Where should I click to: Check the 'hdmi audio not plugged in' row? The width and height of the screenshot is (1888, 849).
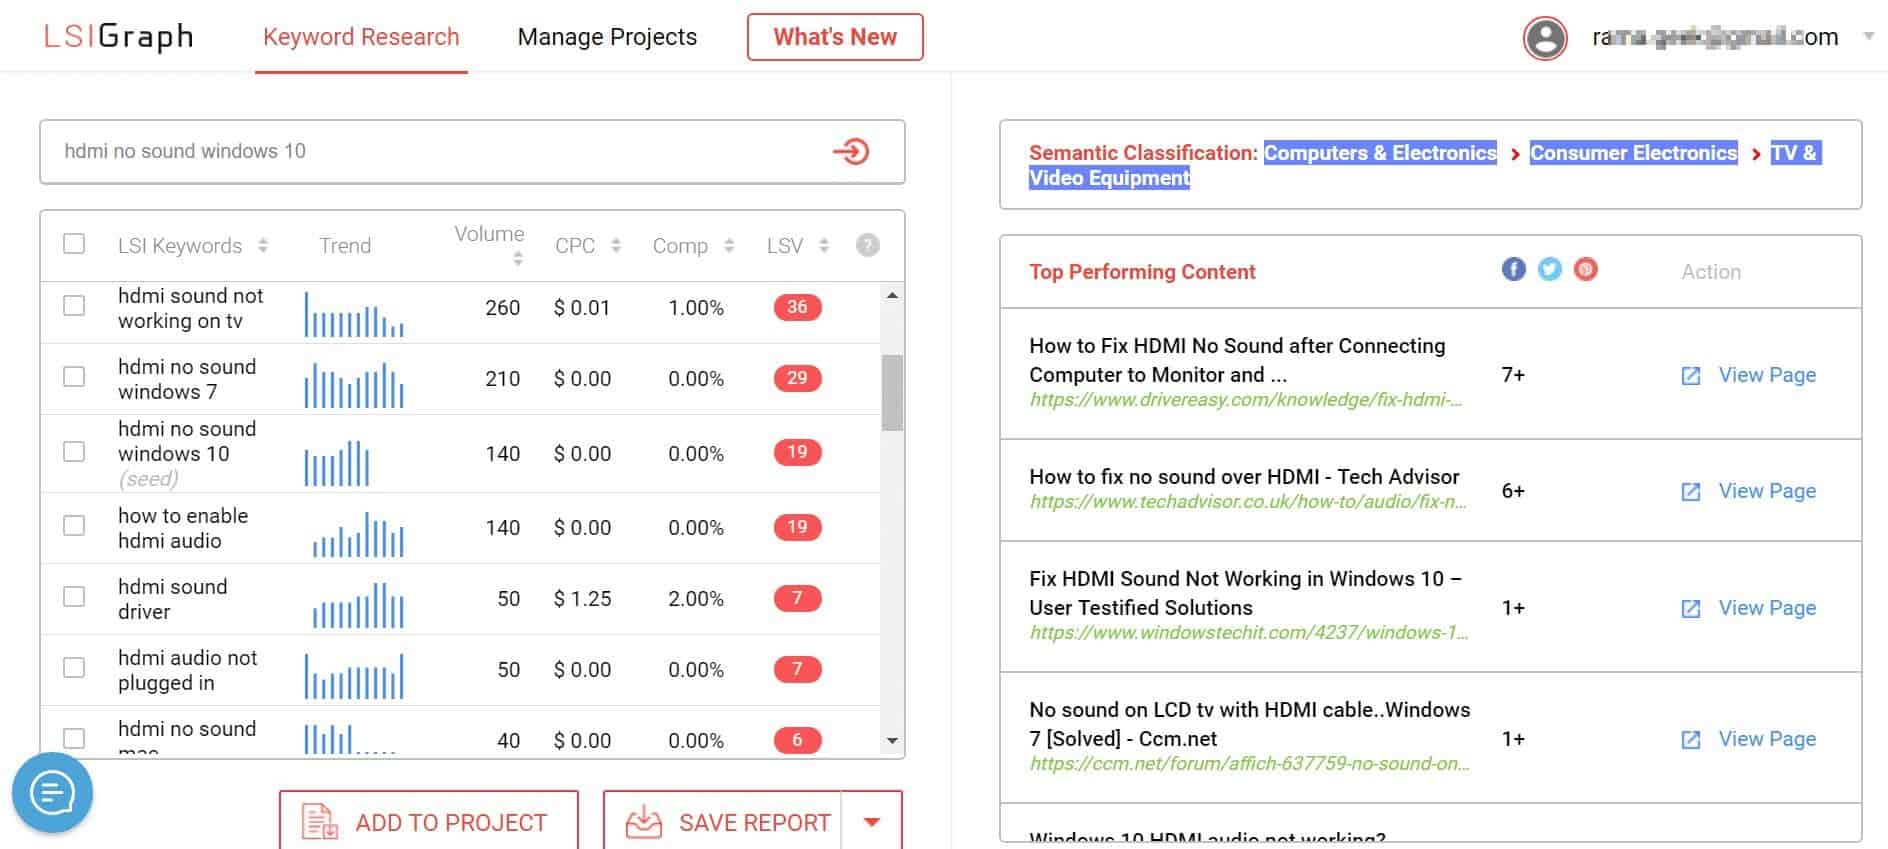coord(74,667)
